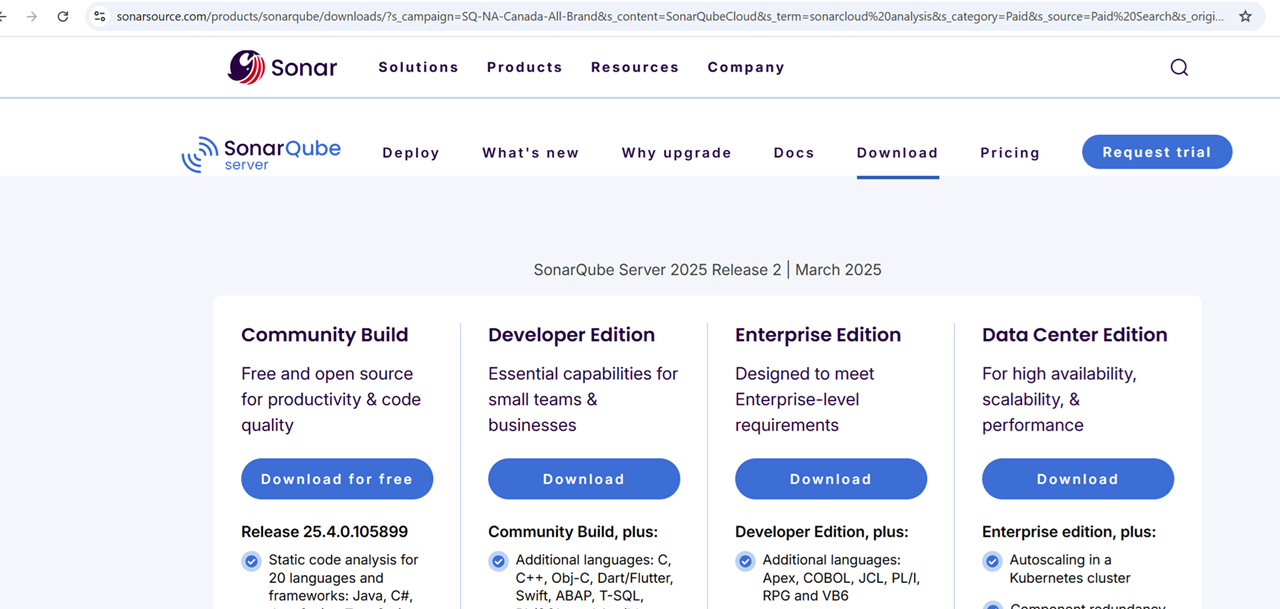1280x609 pixels.
Task: Open the Pricing tab
Action: [x=1010, y=153]
